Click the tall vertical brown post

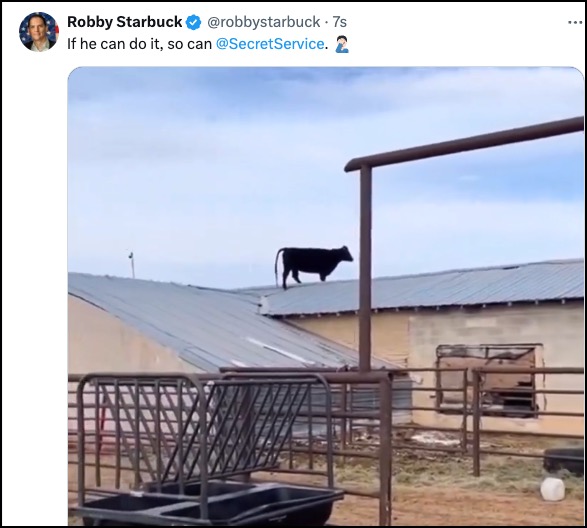(x=365, y=268)
